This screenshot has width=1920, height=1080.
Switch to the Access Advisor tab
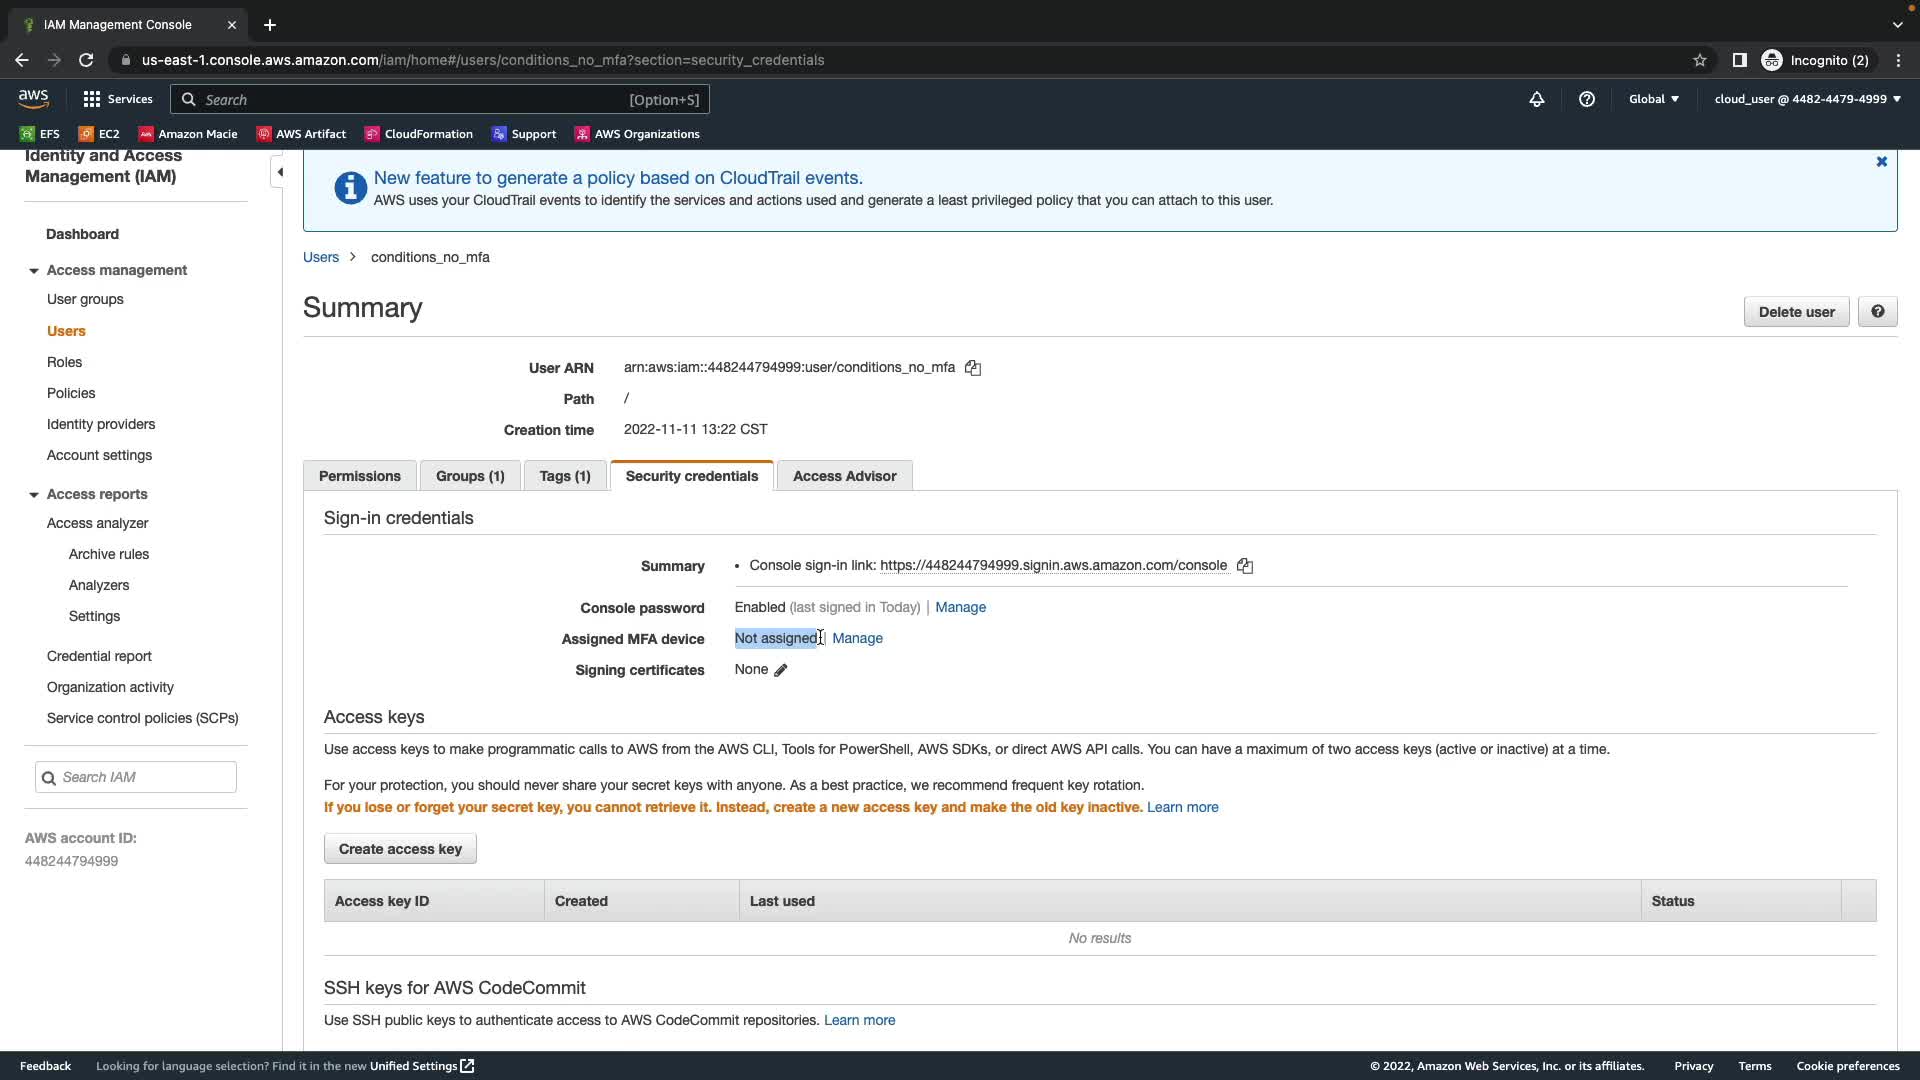pos(844,476)
